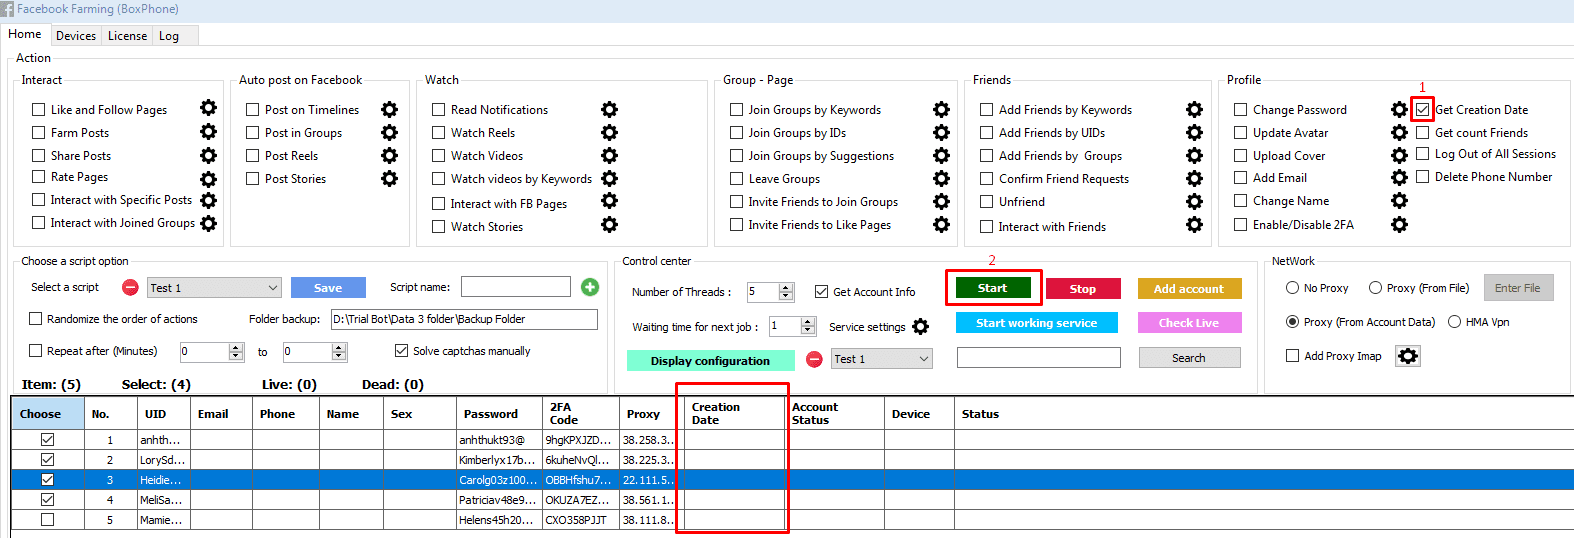Viewport: 1574px width, 538px height.
Task: Check the row 5 Mamie account checkbox
Action: [x=47, y=519]
